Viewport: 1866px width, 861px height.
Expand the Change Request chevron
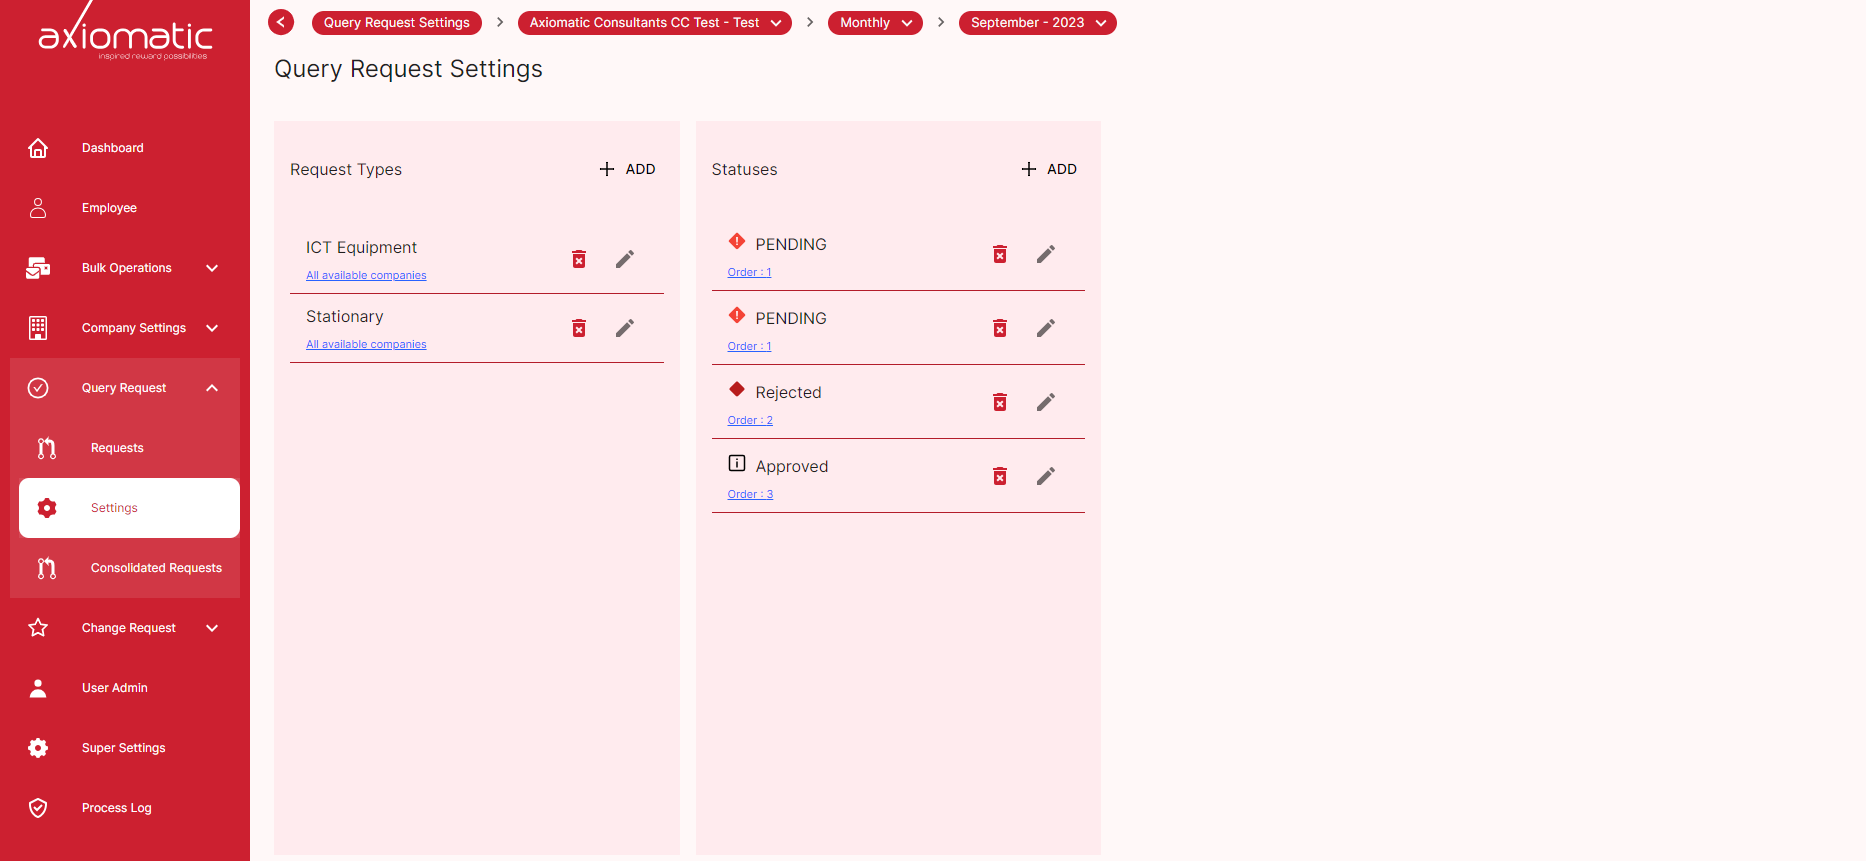(212, 628)
